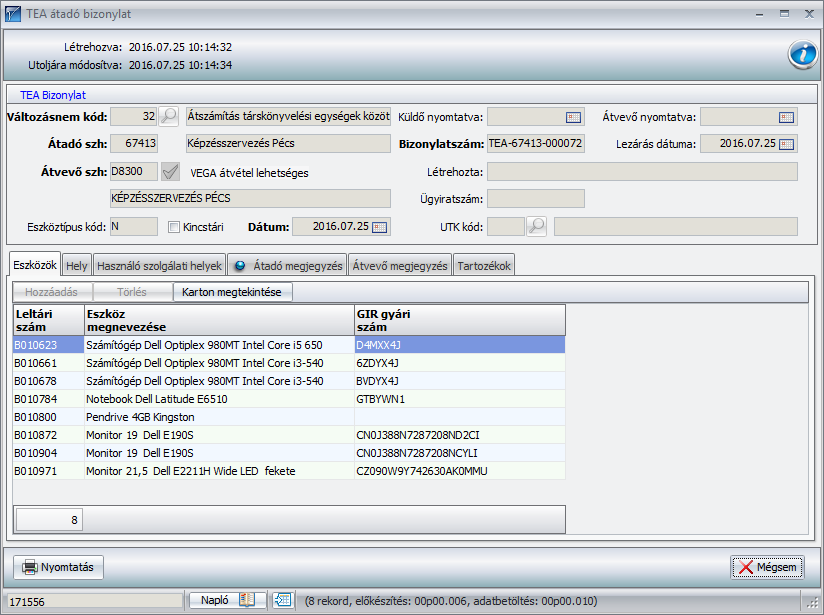Click the Bizonylatszám field
This screenshot has width=824, height=615.
(535, 144)
